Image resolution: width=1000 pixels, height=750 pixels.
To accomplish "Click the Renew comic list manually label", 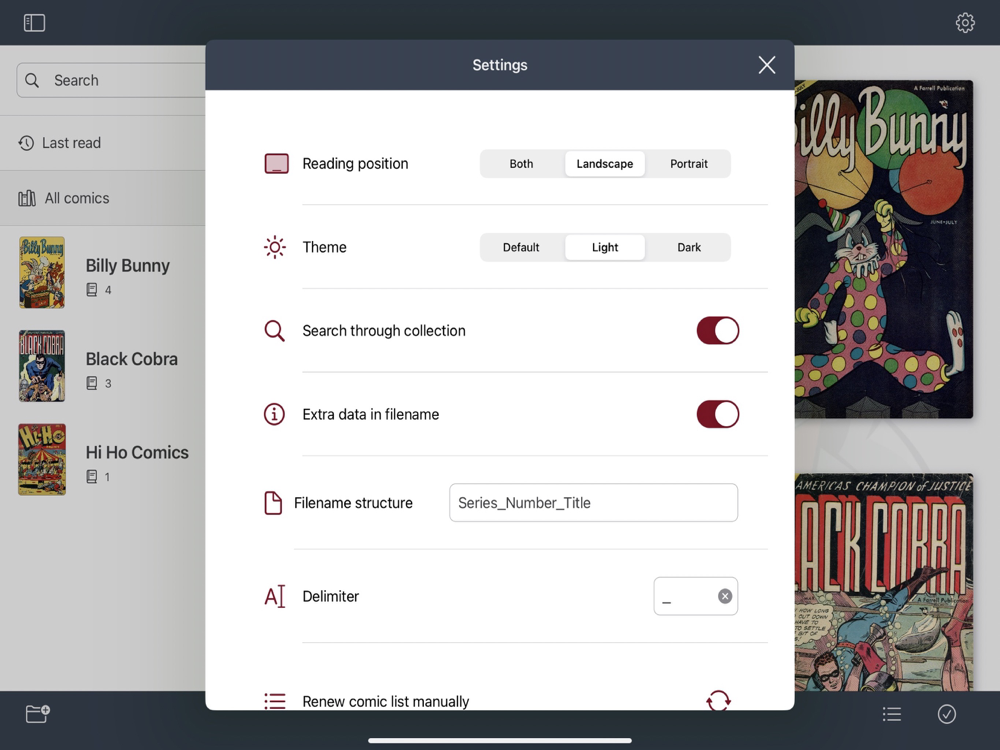I will click(x=385, y=702).
